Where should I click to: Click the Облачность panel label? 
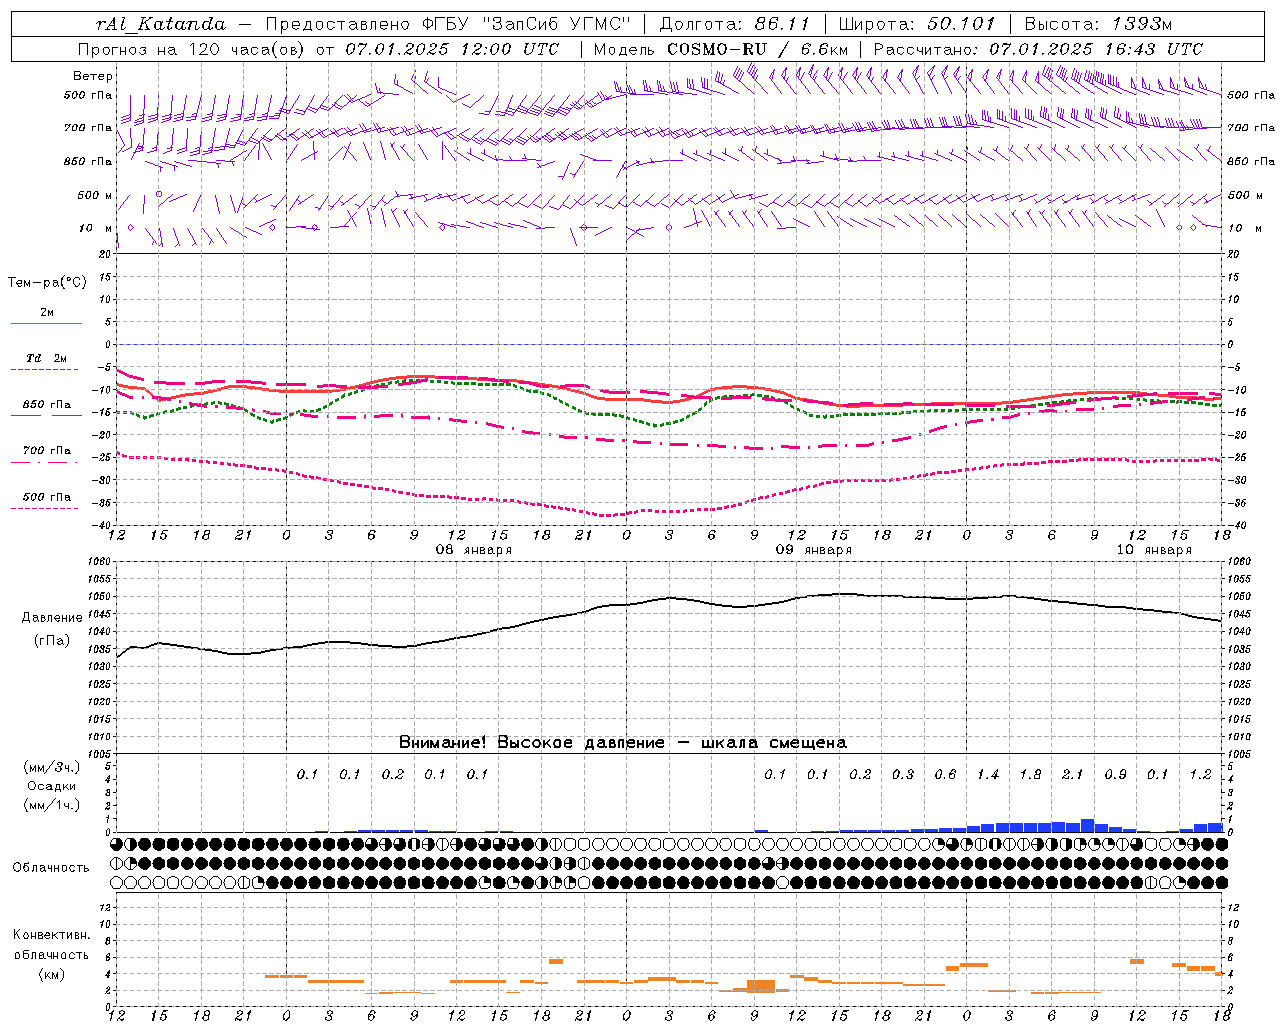[50, 868]
